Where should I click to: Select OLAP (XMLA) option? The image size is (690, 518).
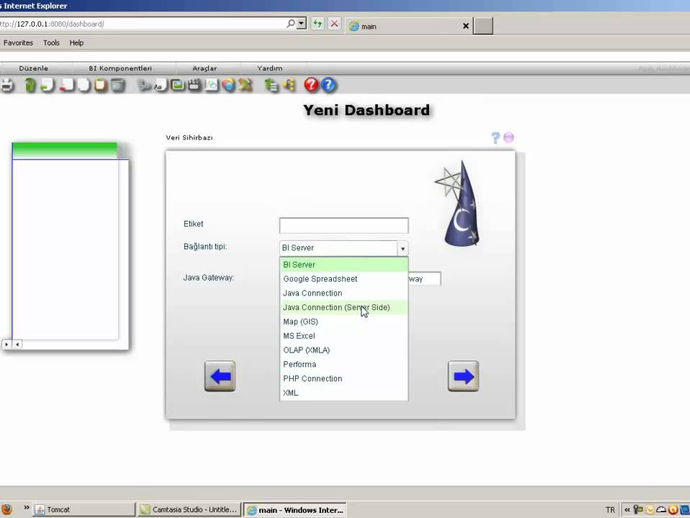(x=344, y=350)
